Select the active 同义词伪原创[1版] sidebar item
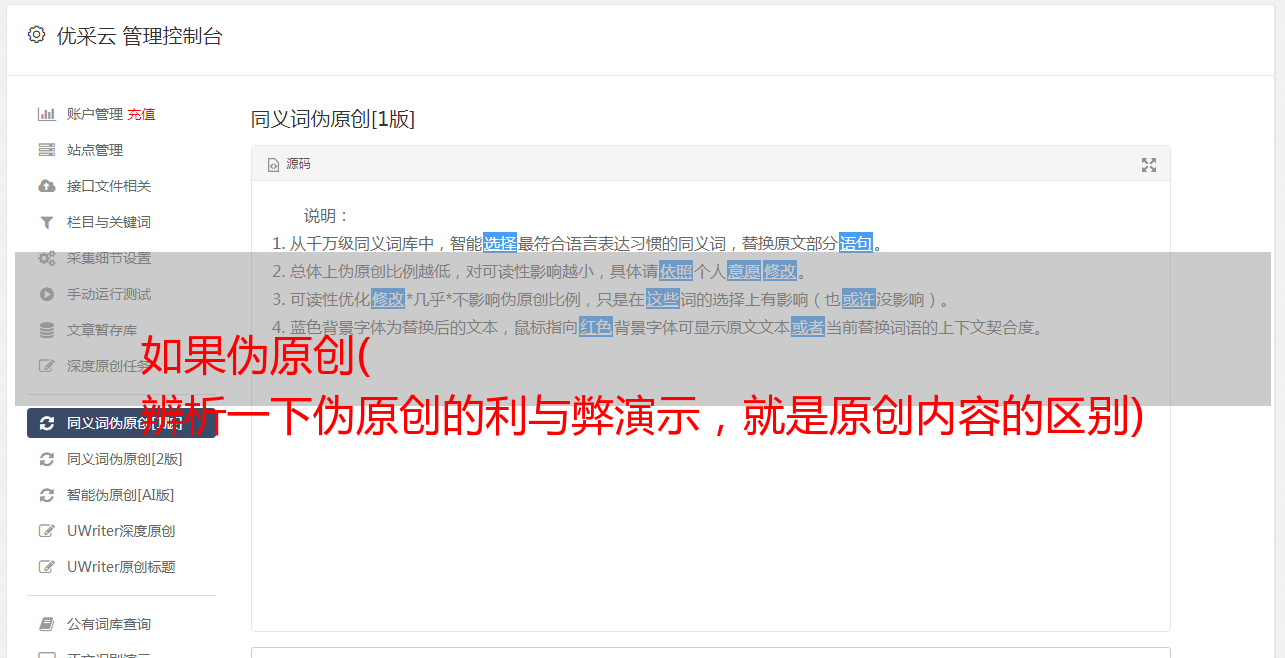The image size is (1285, 658). pyautogui.click(x=122, y=423)
